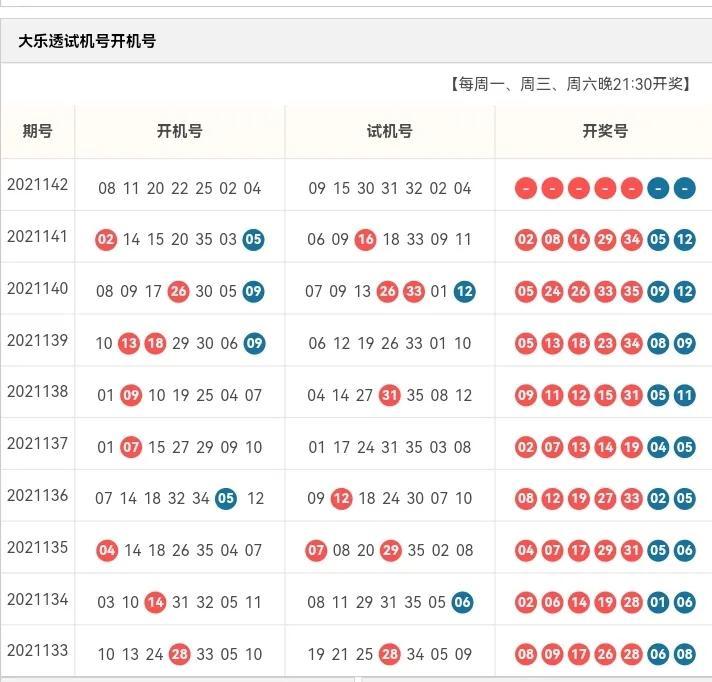712x682 pixels.
Task: Click blue ball 12 in 2021140 试机号
Action: [465, 292]
